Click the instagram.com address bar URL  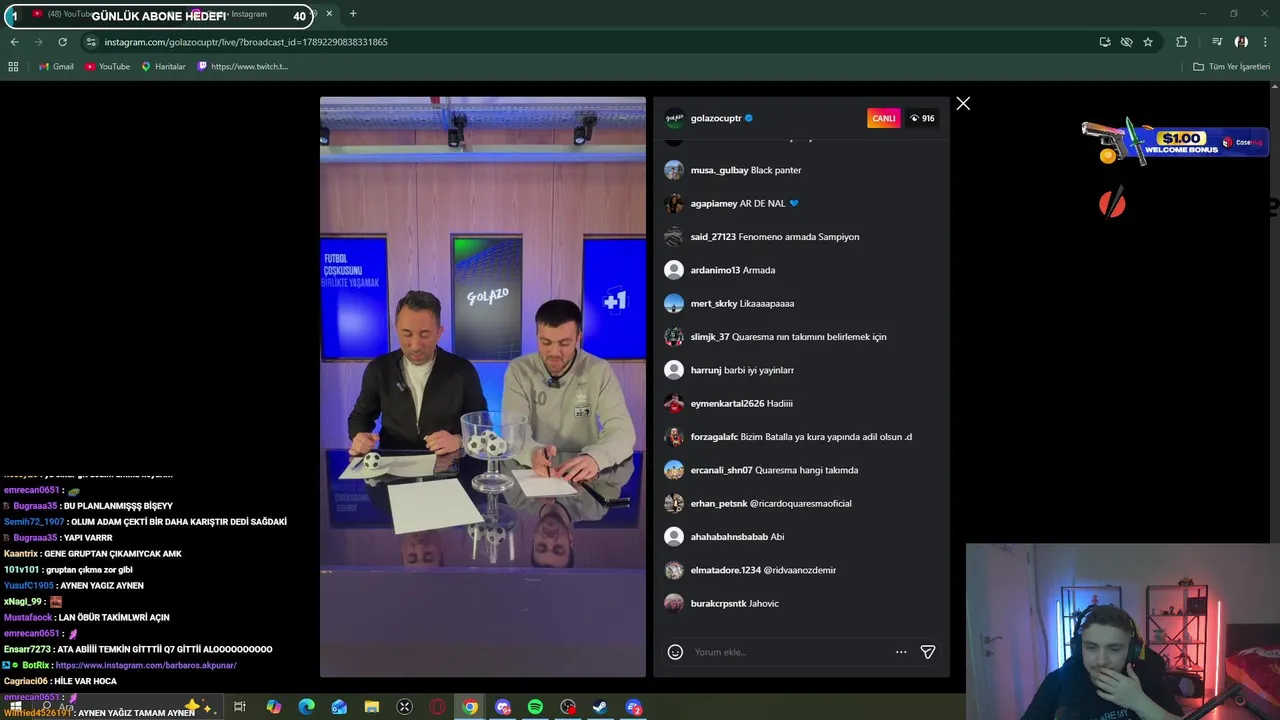(246, 42)
